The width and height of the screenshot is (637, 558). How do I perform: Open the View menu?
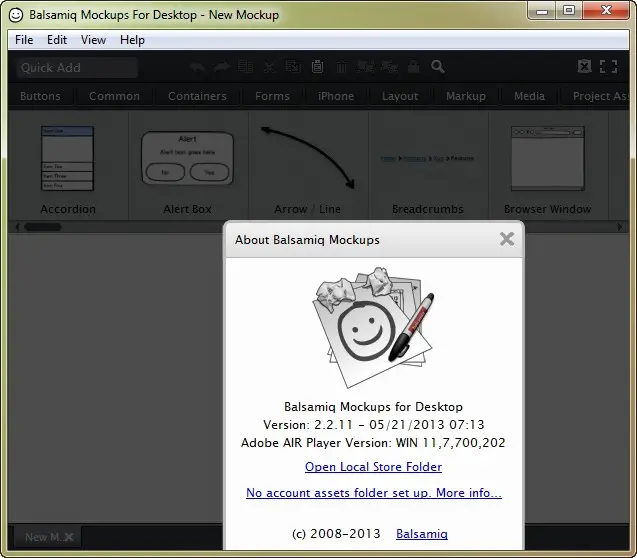click(x=93, y=40)
